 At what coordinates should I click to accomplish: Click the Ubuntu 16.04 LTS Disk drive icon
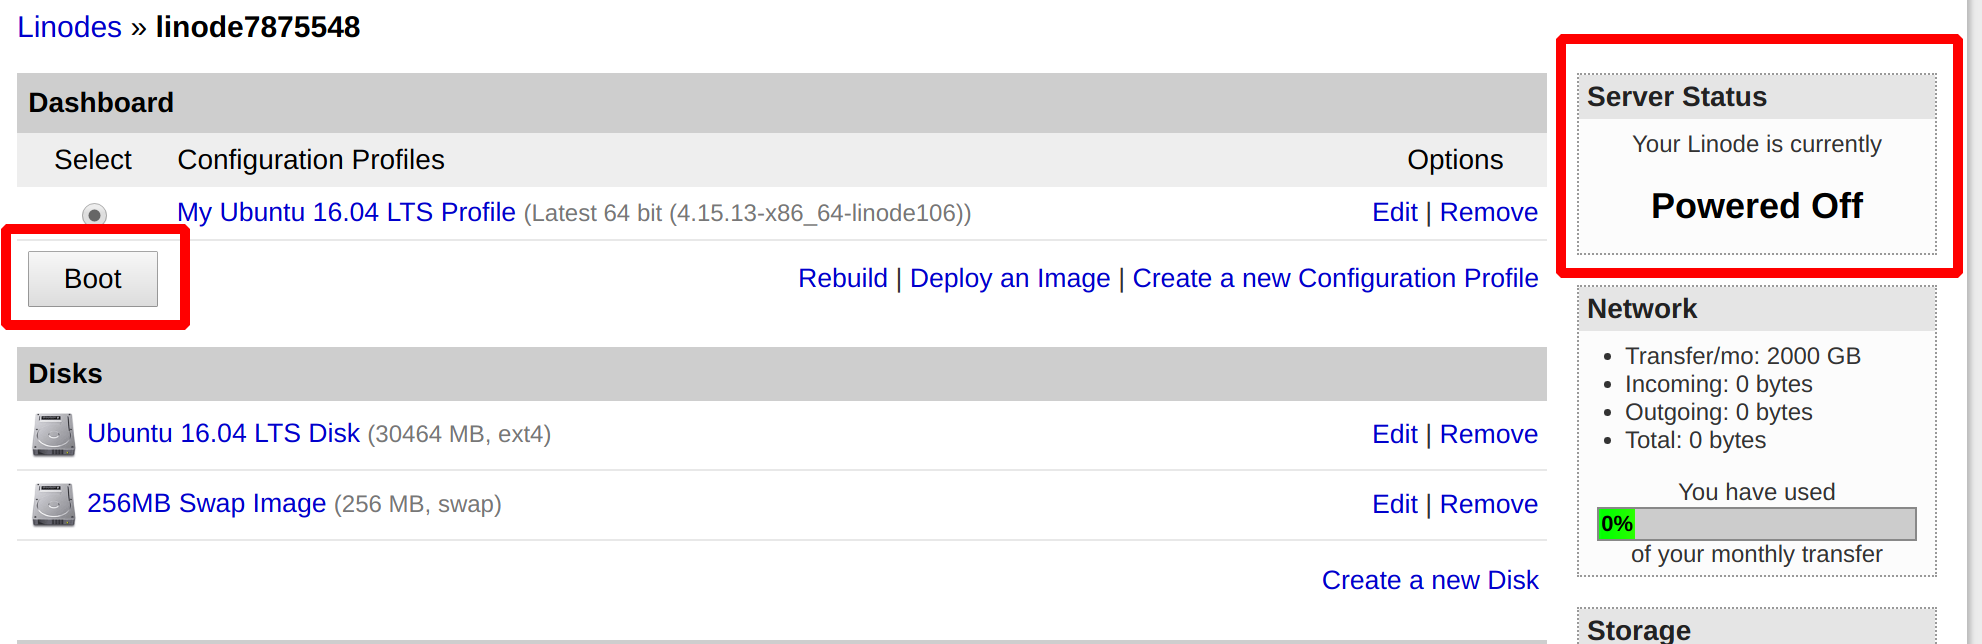(x=53, y=435)
